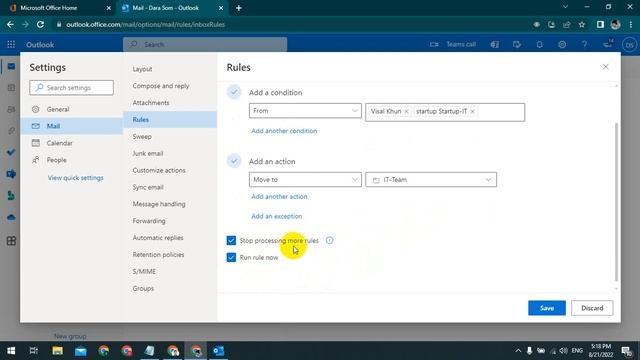Image resolution: width=640 pixels, height=360 pixels.
Task: Save the rule
Action: tap(547, 308)
